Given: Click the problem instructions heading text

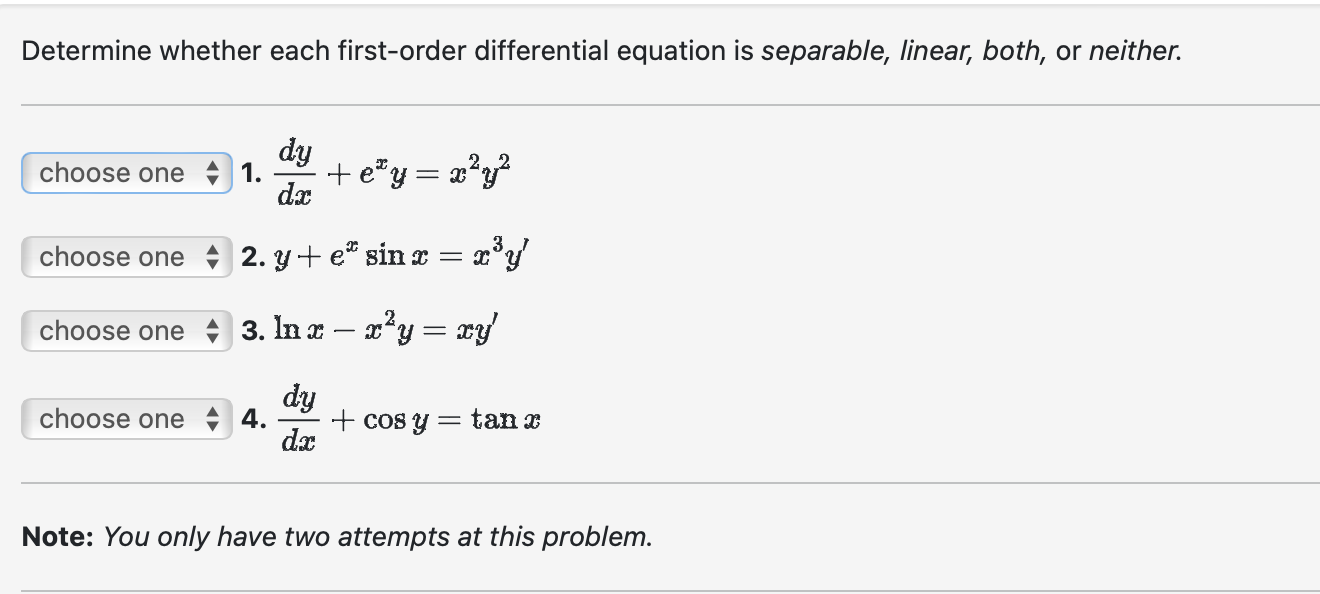Looking at the screenshot, I should (x=600, y=50).
